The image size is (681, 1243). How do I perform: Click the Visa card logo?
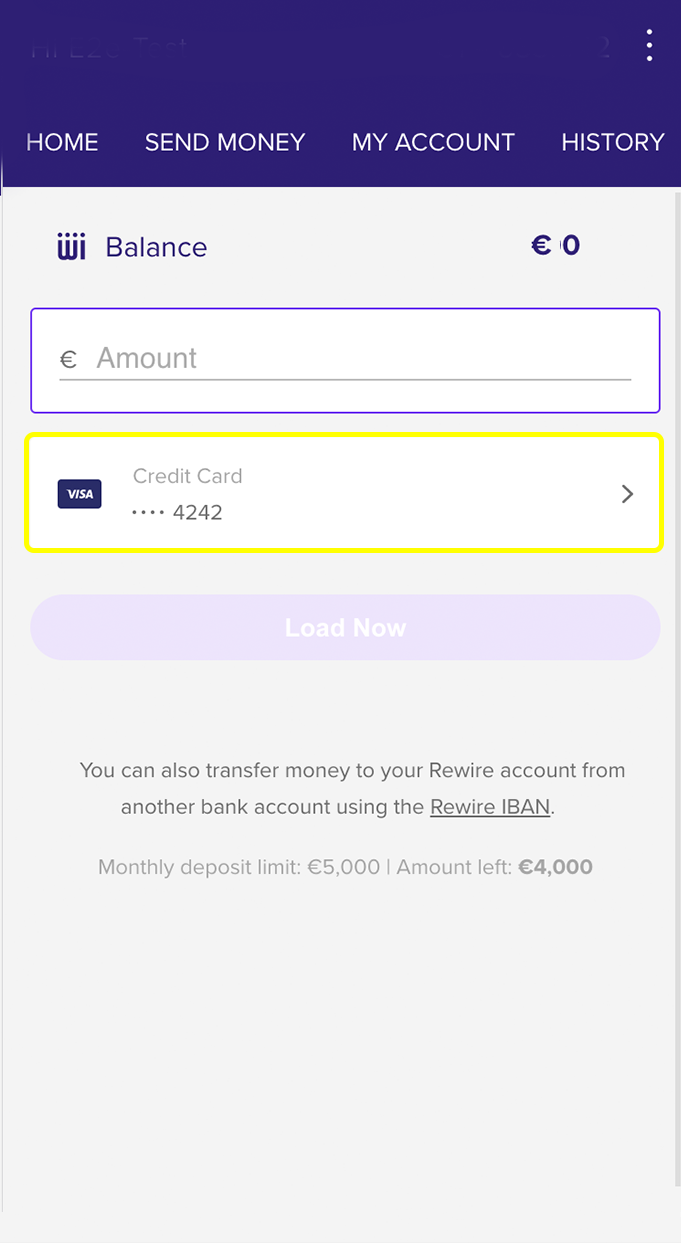pyautogui.click(x=79, y=494)
